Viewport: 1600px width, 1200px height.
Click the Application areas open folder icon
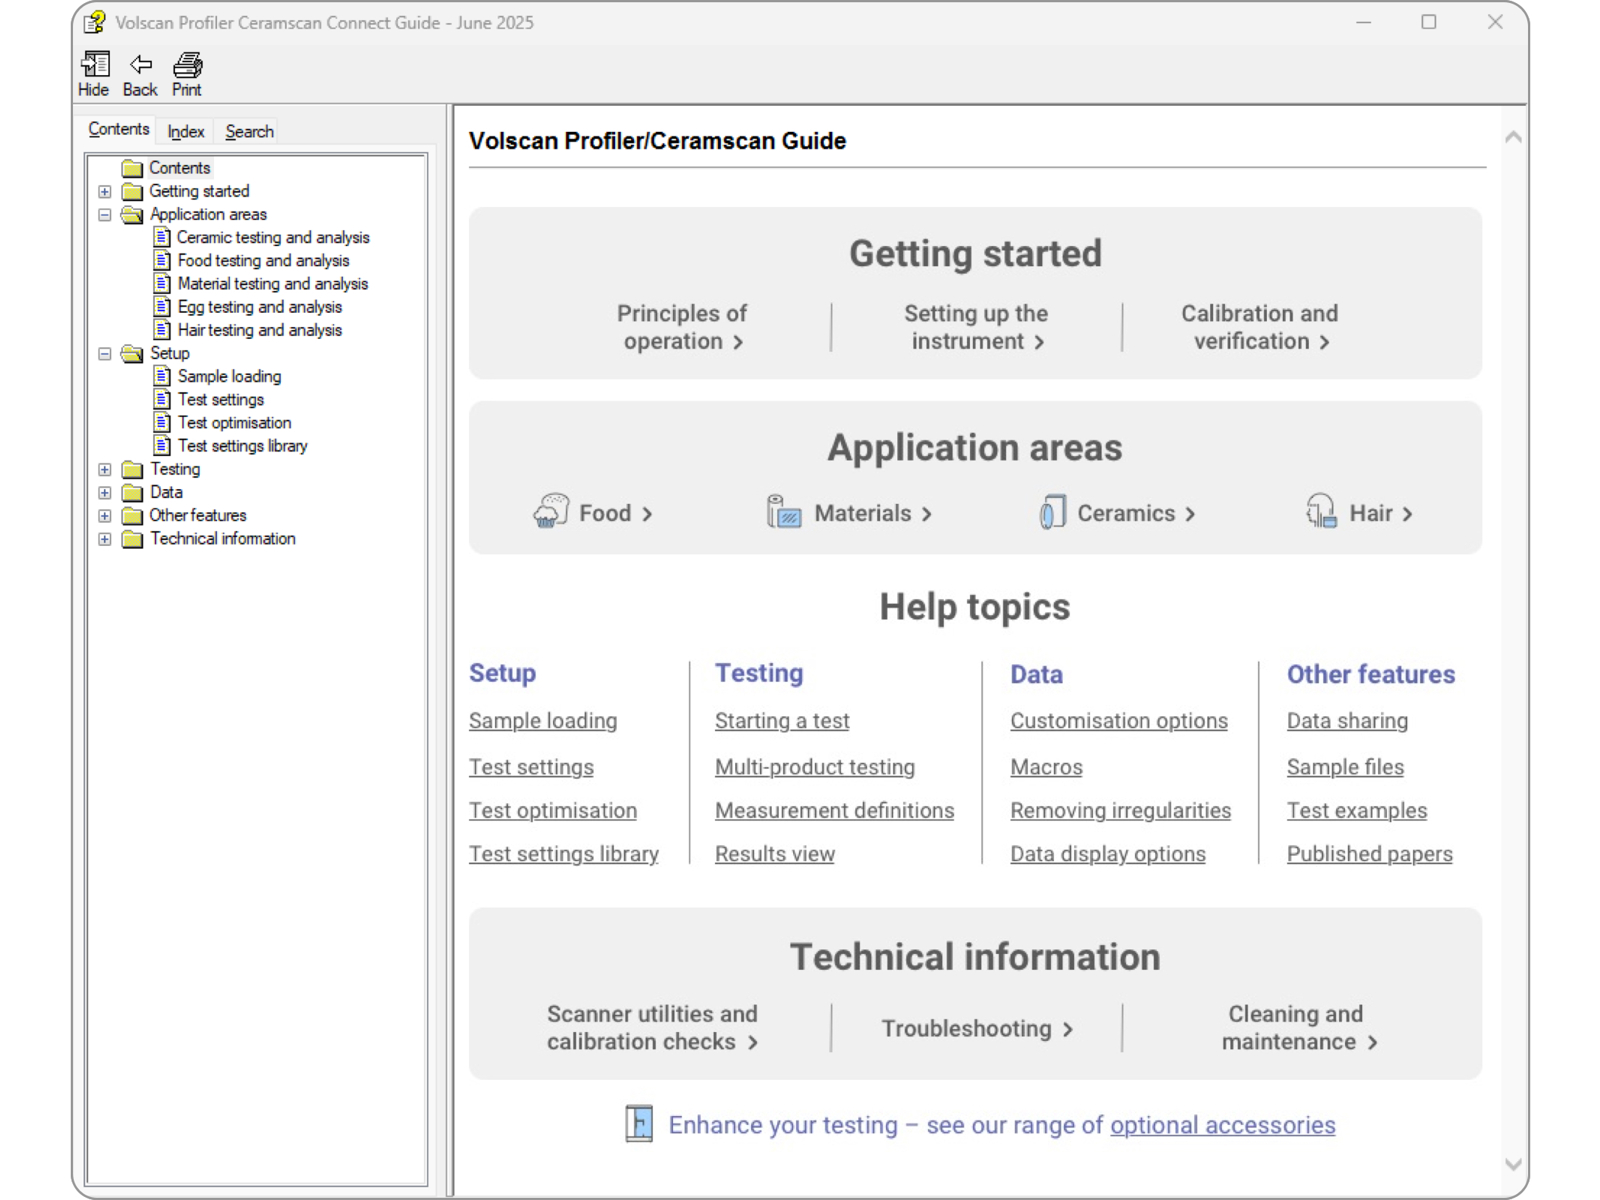coord(132,214)
